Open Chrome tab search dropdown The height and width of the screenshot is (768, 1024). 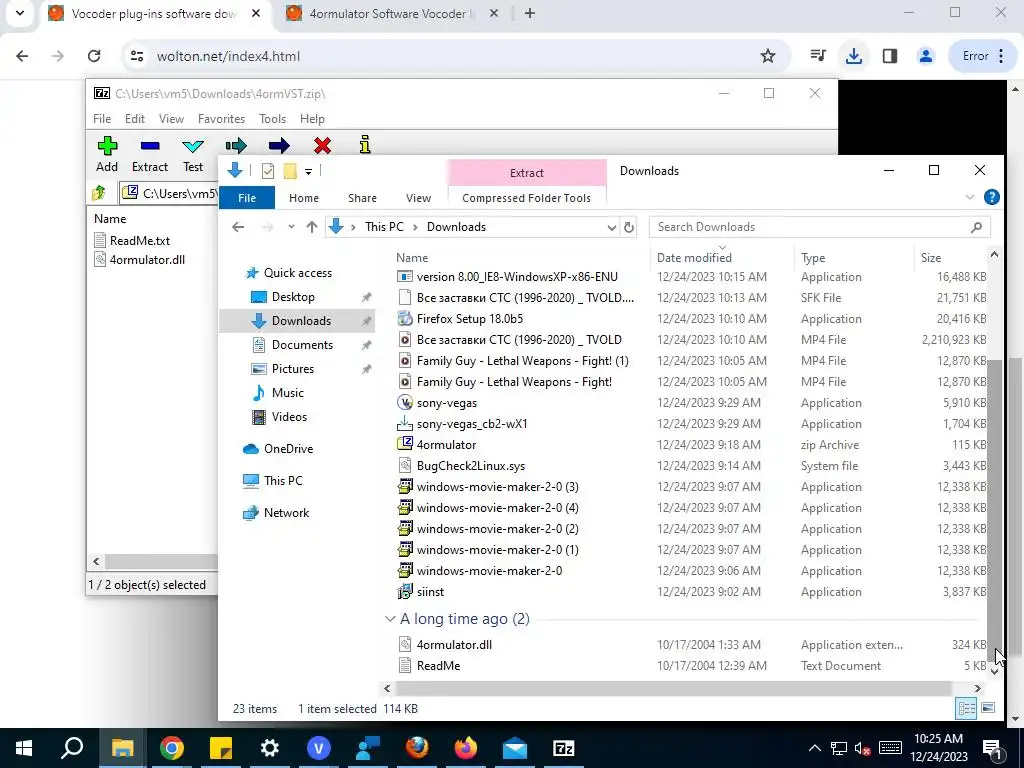click(x=20, y=13)
